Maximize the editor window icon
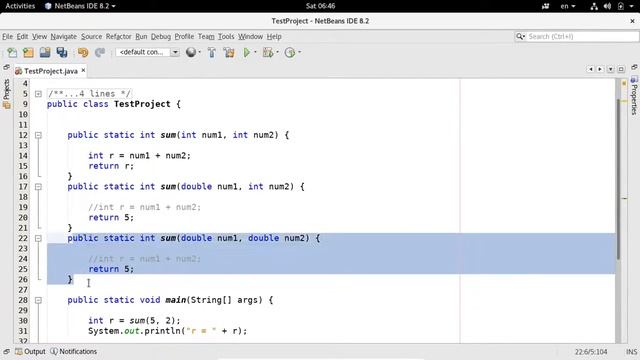This screenshot has width=640, height=360. [621, 69]
